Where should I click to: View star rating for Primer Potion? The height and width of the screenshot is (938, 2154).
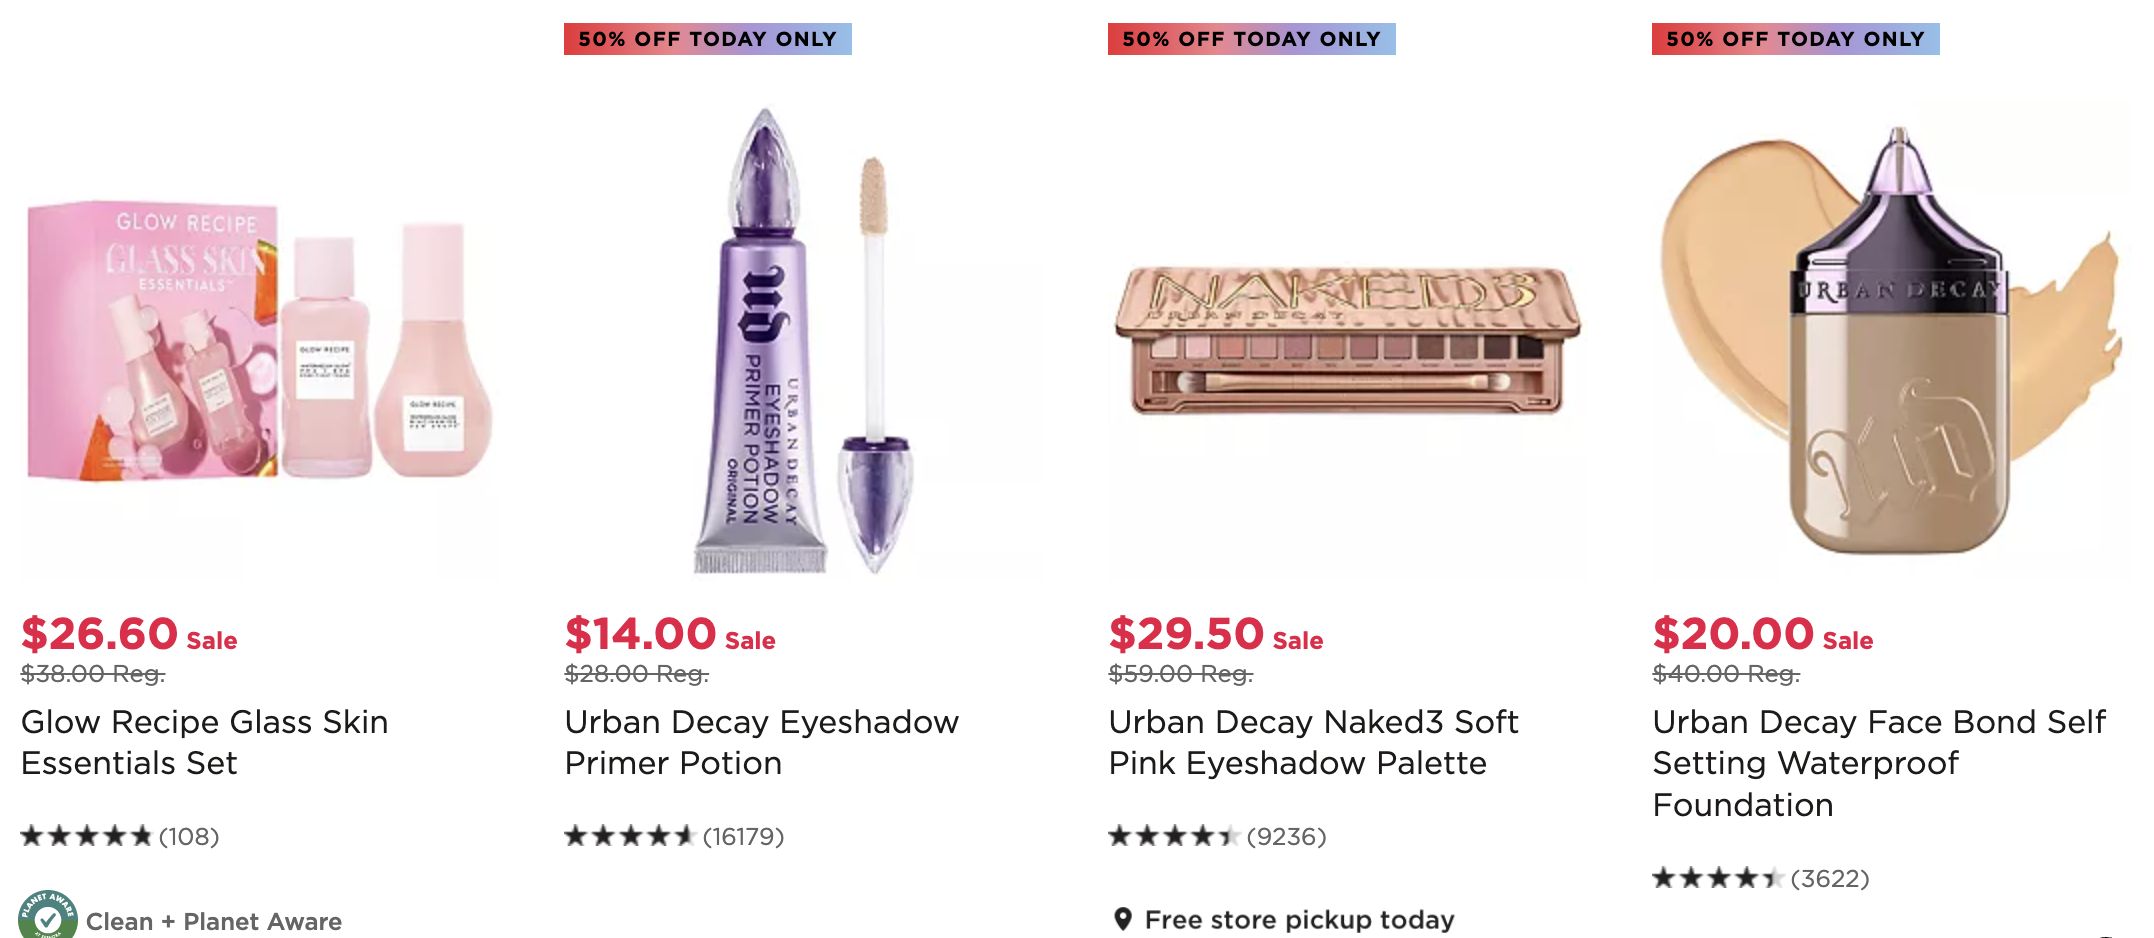coord(629,836)
